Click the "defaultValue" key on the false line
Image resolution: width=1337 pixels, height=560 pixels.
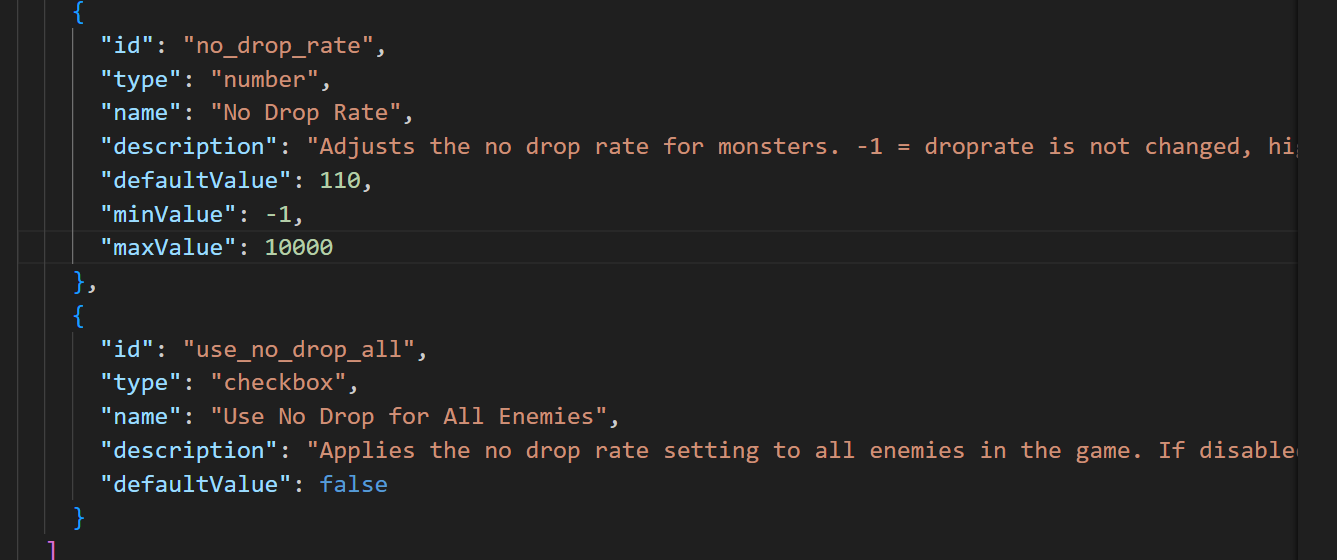[x=195, y=485]
